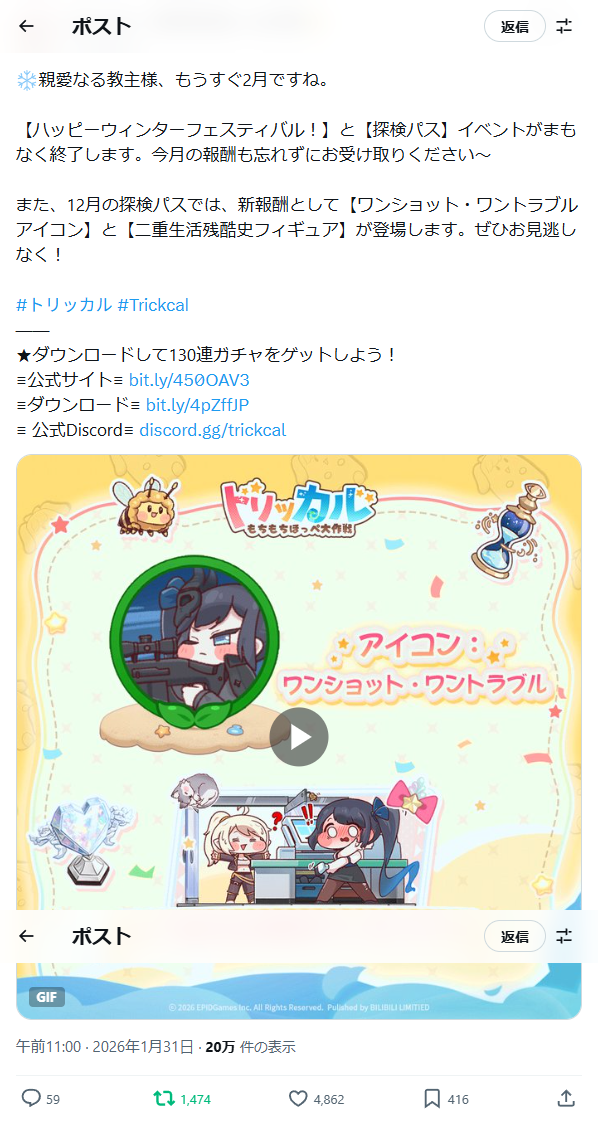Open the #トリッカル hashtag

tap(64, 305)
